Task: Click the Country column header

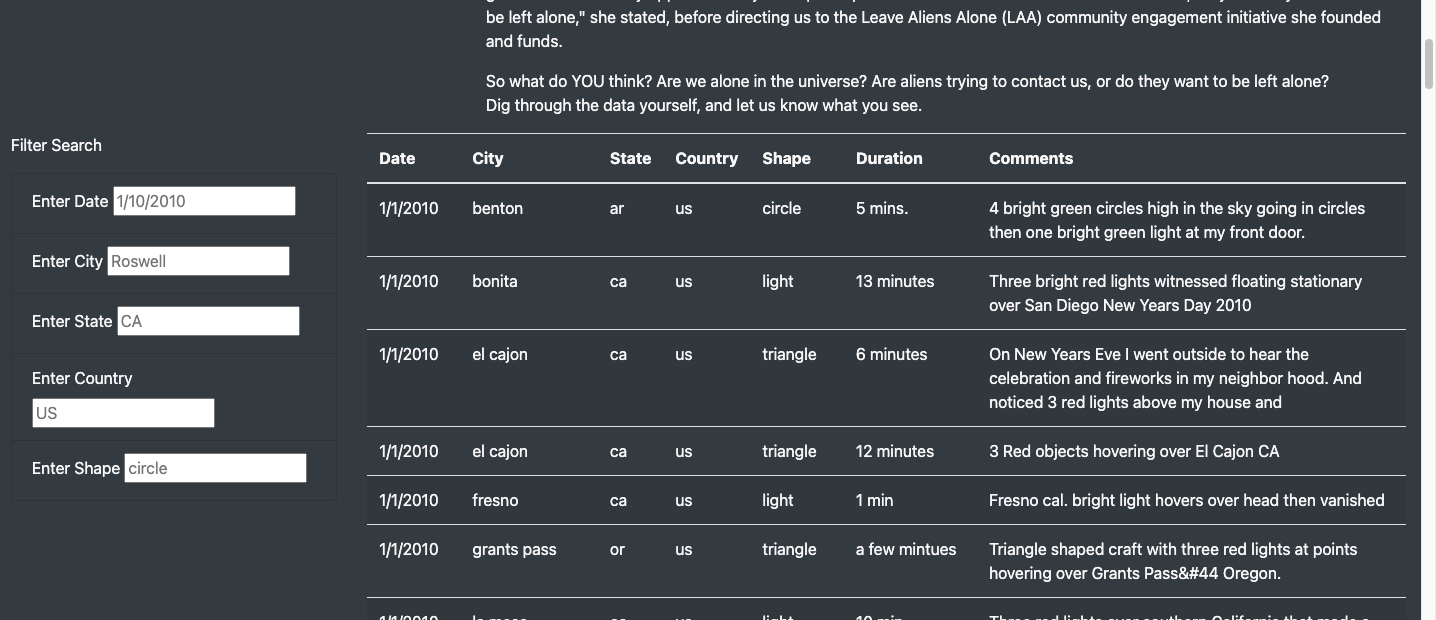Action: click(706, 158)
